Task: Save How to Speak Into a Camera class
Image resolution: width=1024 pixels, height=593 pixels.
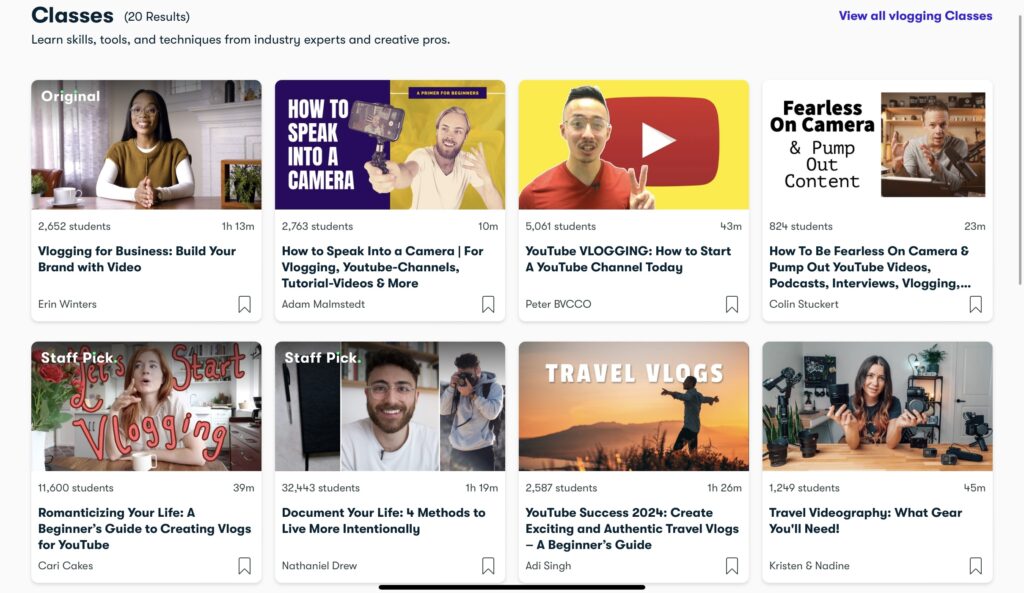Action: [x=488, y=304]
